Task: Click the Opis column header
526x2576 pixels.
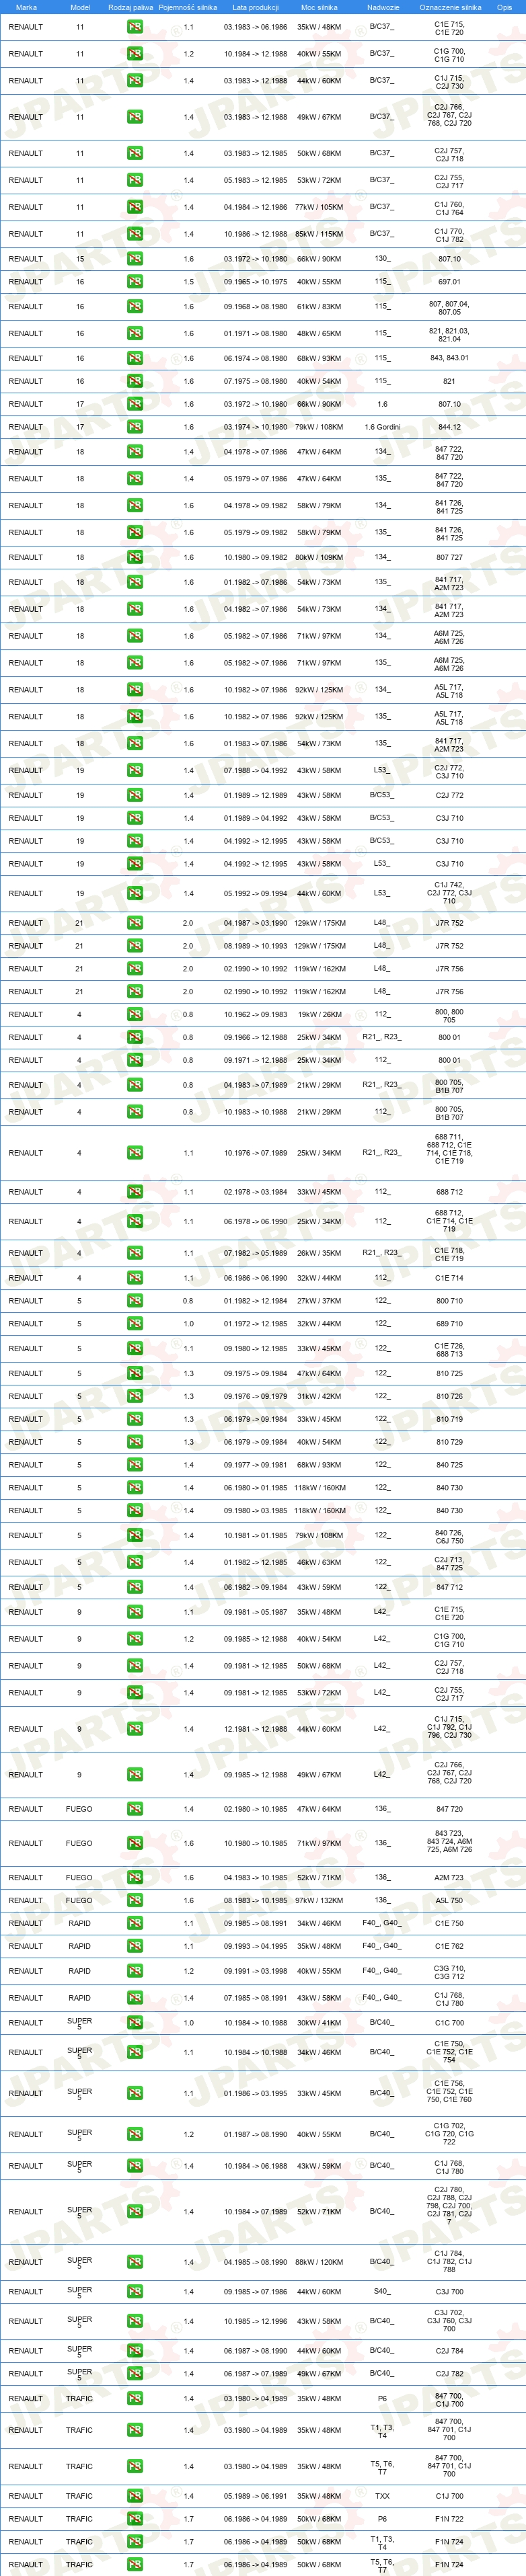Action: click(x=504, y=7)
